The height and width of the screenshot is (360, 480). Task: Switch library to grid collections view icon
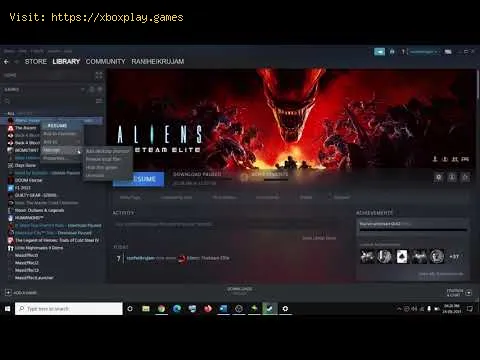click(99, 75)
